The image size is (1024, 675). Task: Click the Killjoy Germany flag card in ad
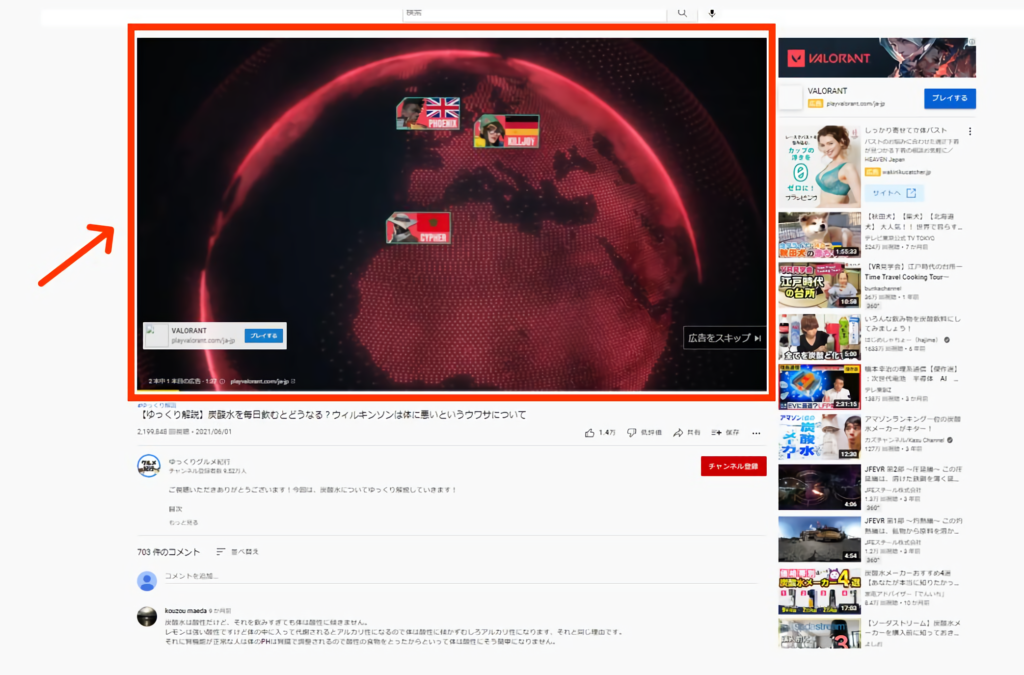[506, 131]
